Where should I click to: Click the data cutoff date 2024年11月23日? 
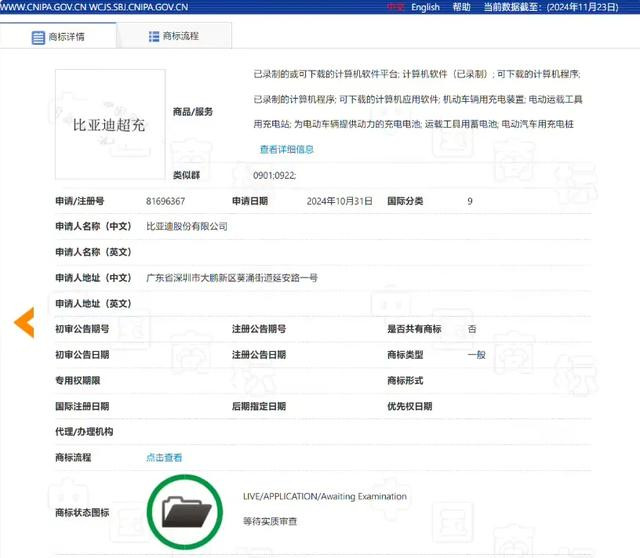click(582, 7)
